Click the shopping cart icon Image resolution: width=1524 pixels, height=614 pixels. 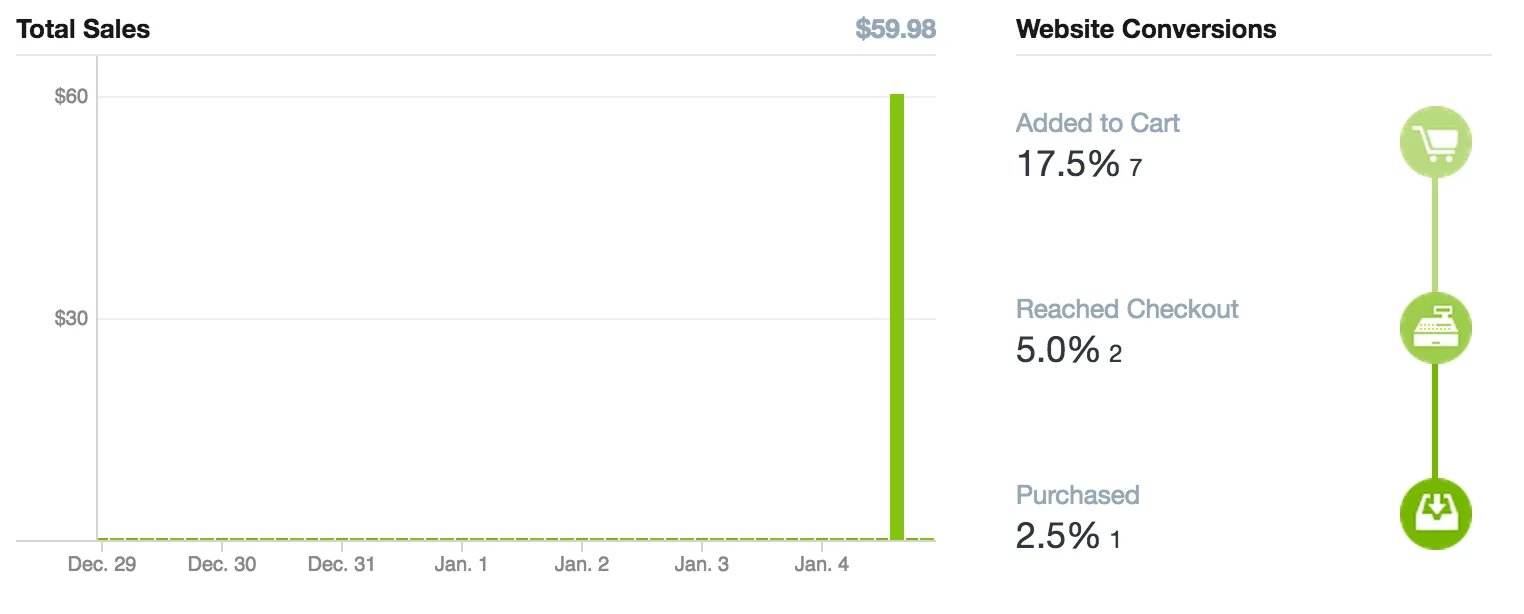[1435, 143]
